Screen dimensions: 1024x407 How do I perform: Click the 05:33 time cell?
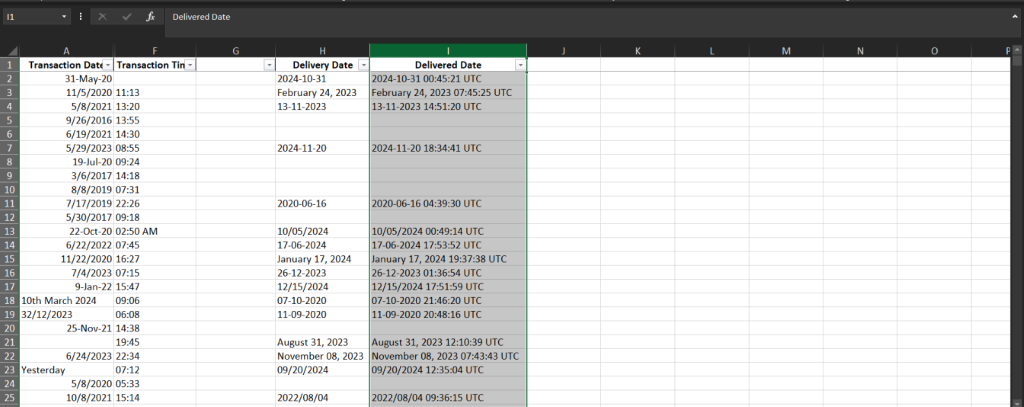click(x=155, y=383)
